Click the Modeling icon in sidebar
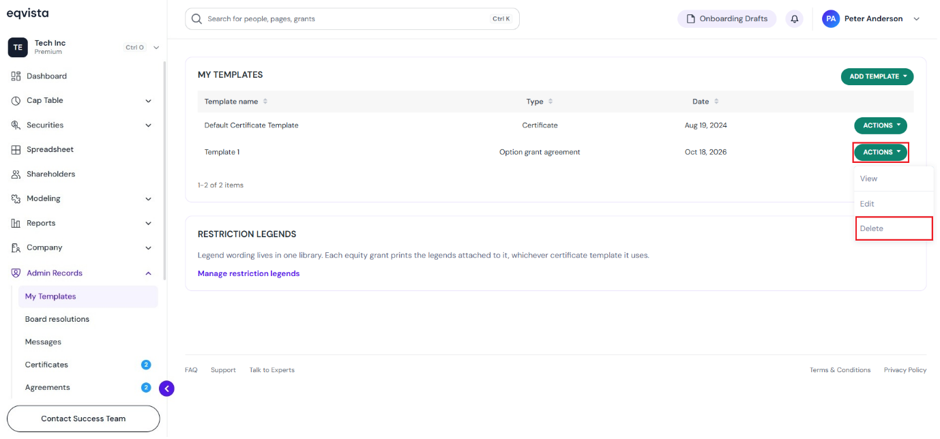940x439 pixels. tap(16, 199)
